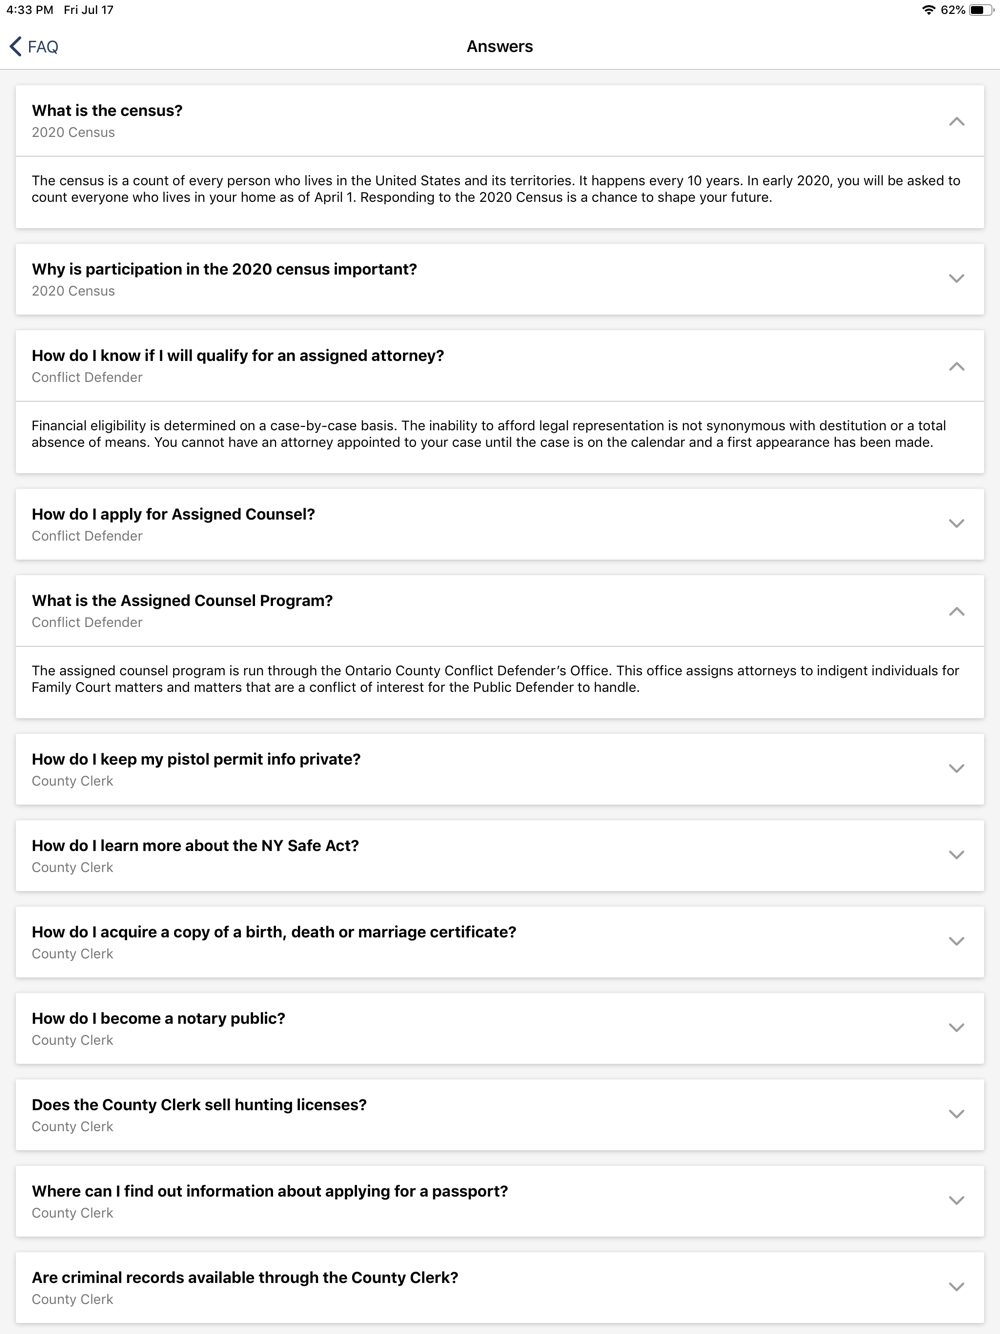The height and width of the screenshot is (1334, 1000).
Task: Expand 'Why is participation in the 2020 census important?'
Action: [956, 279]
